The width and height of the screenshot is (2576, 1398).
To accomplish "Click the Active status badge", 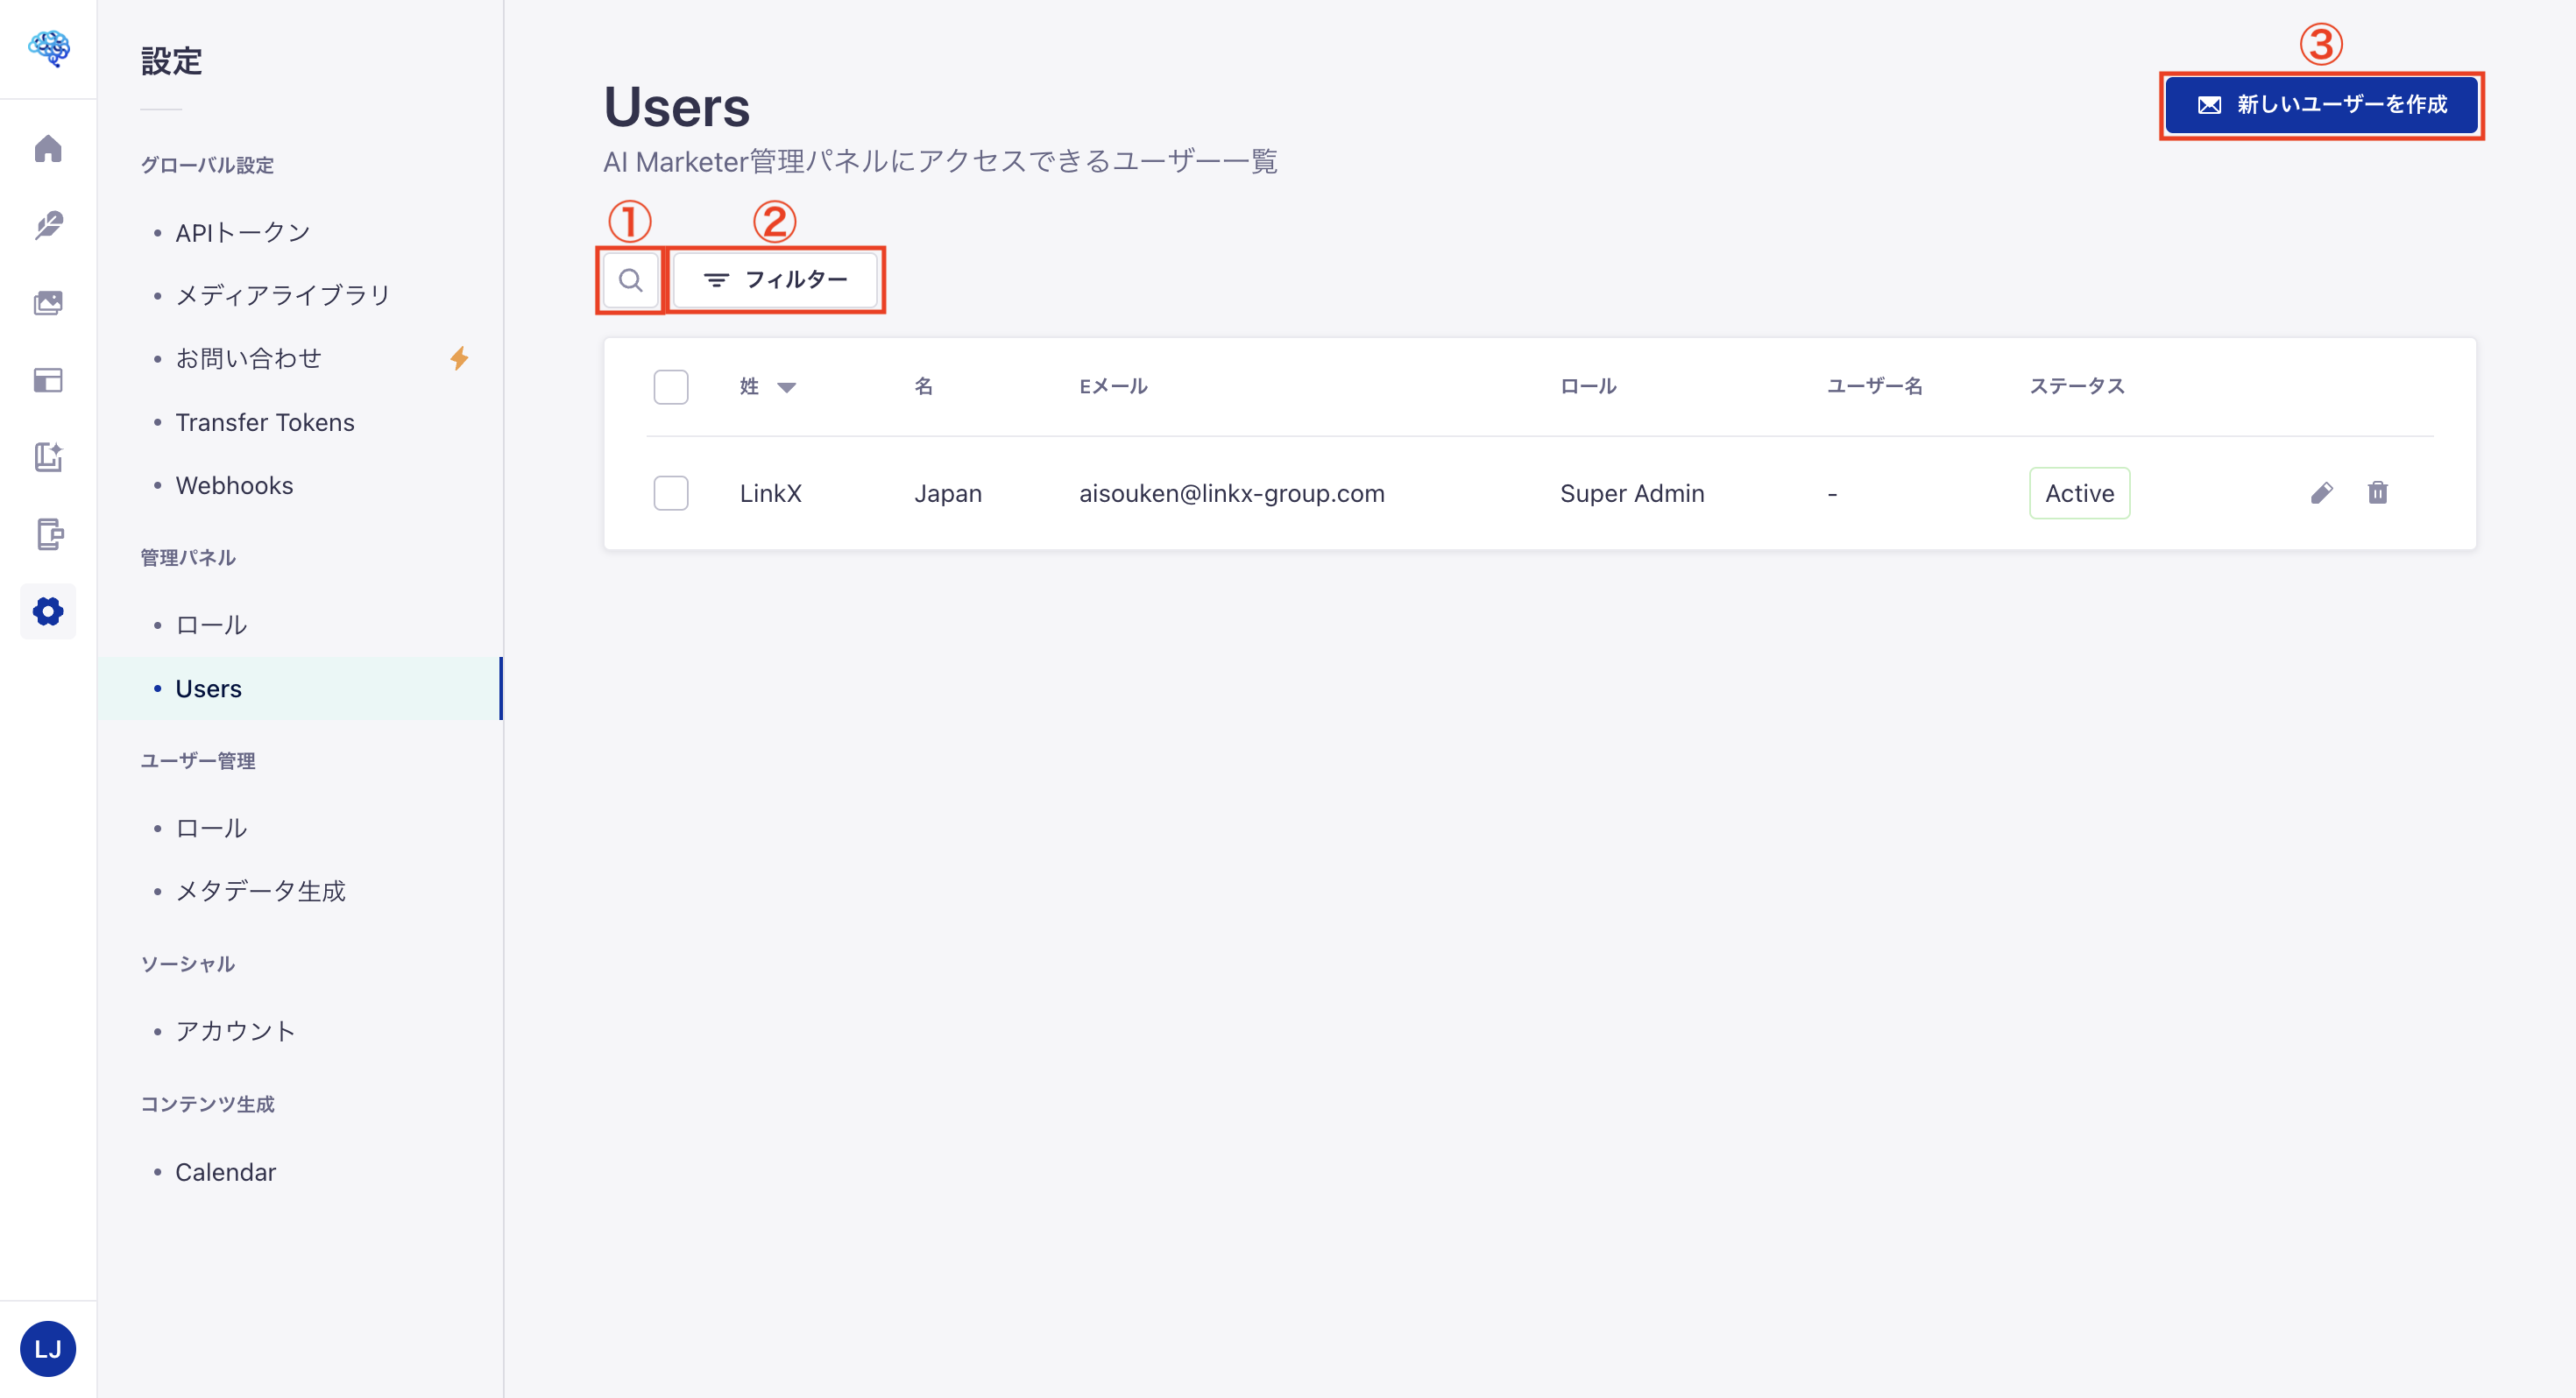I will click(2079, 493).
